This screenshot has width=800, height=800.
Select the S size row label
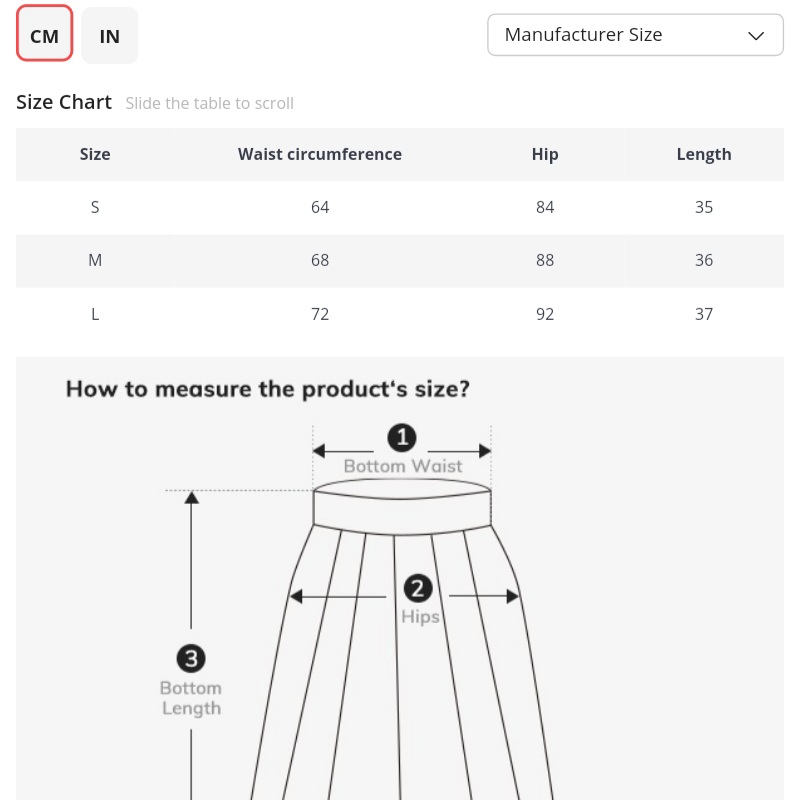tap(95, 207)
